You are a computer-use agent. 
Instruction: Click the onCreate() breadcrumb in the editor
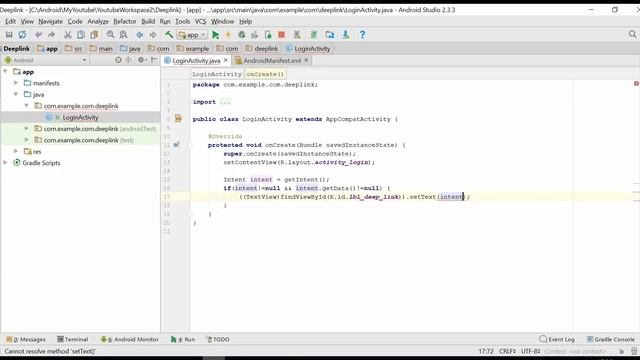tap(265, 74)
